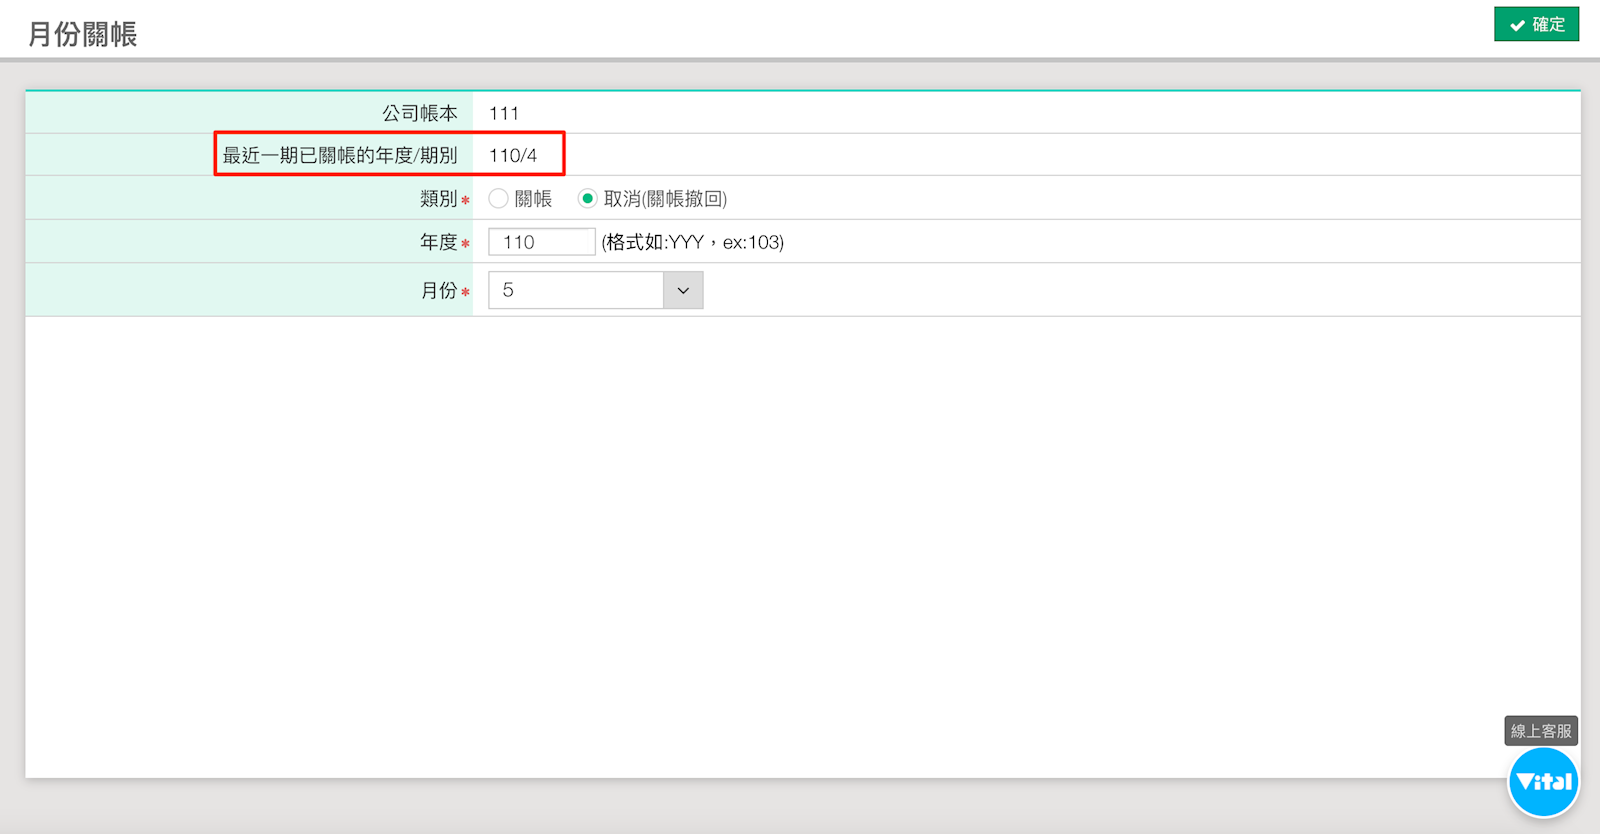This screenshot has width=1600, height=834.
Task: Click the 年度 field label
Action: click(438, 242)
